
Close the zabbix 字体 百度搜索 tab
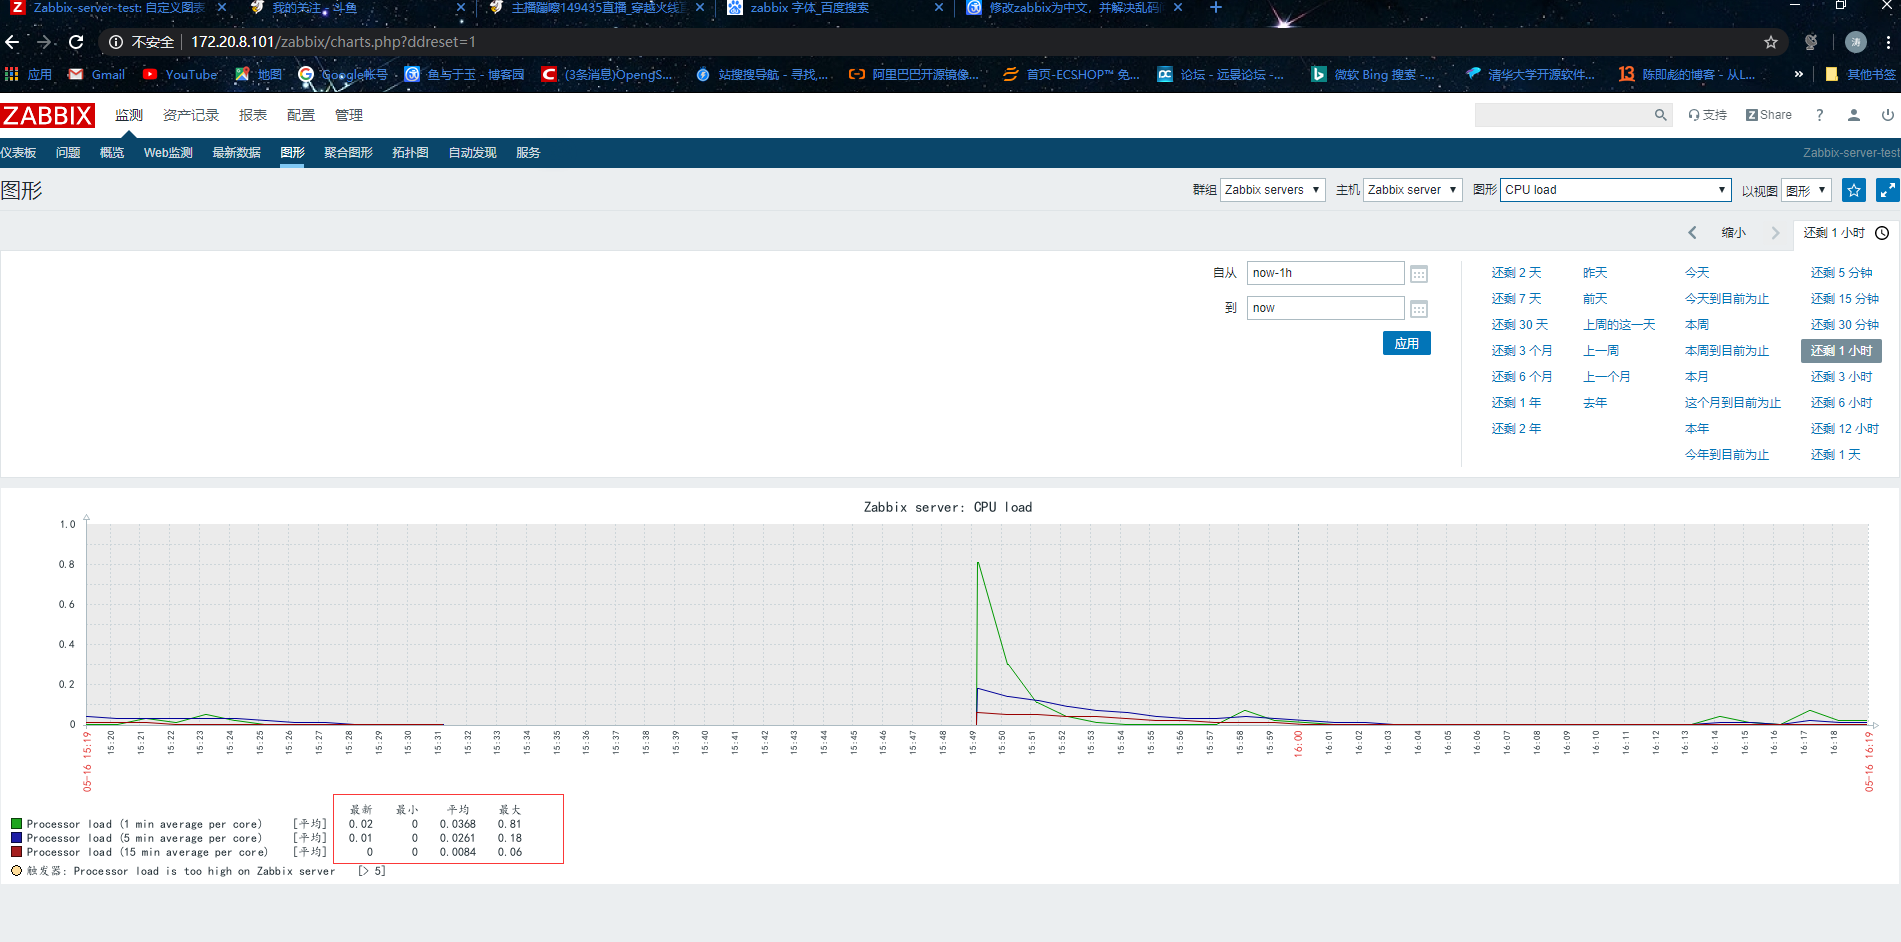(x=938, y=8)
